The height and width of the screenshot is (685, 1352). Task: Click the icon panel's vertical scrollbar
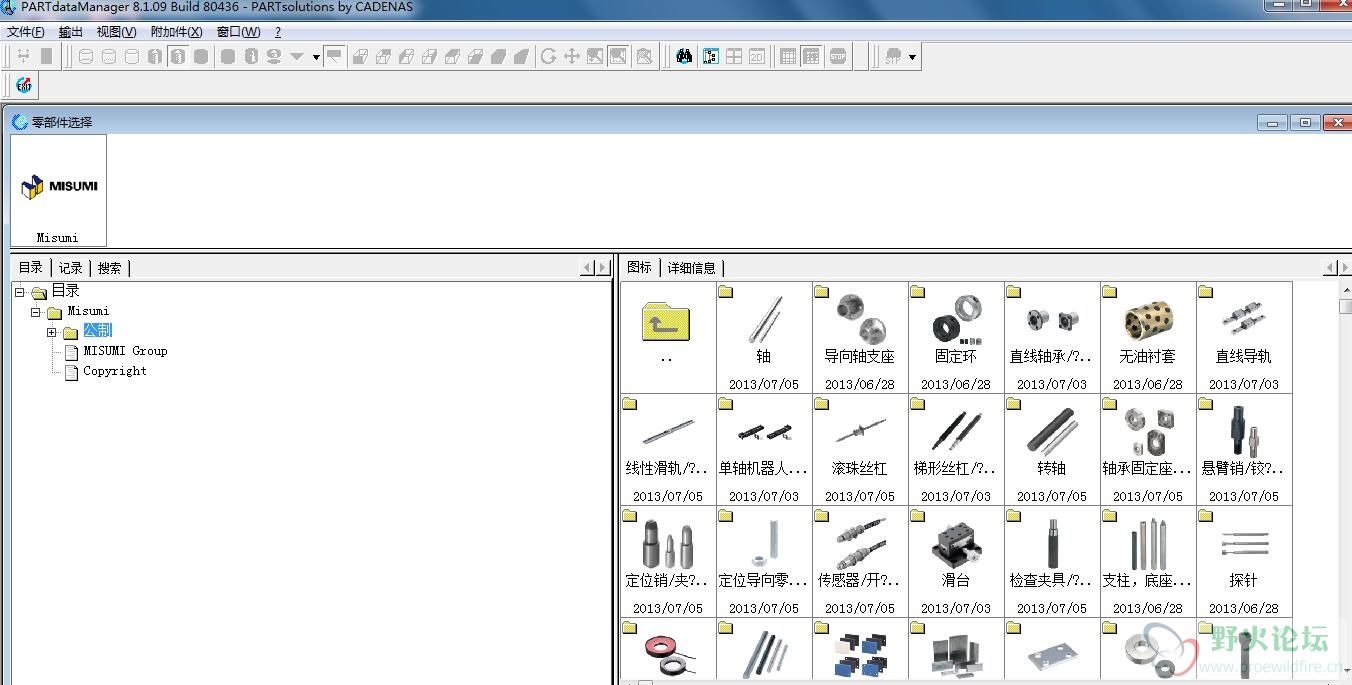click(1345, 482)
